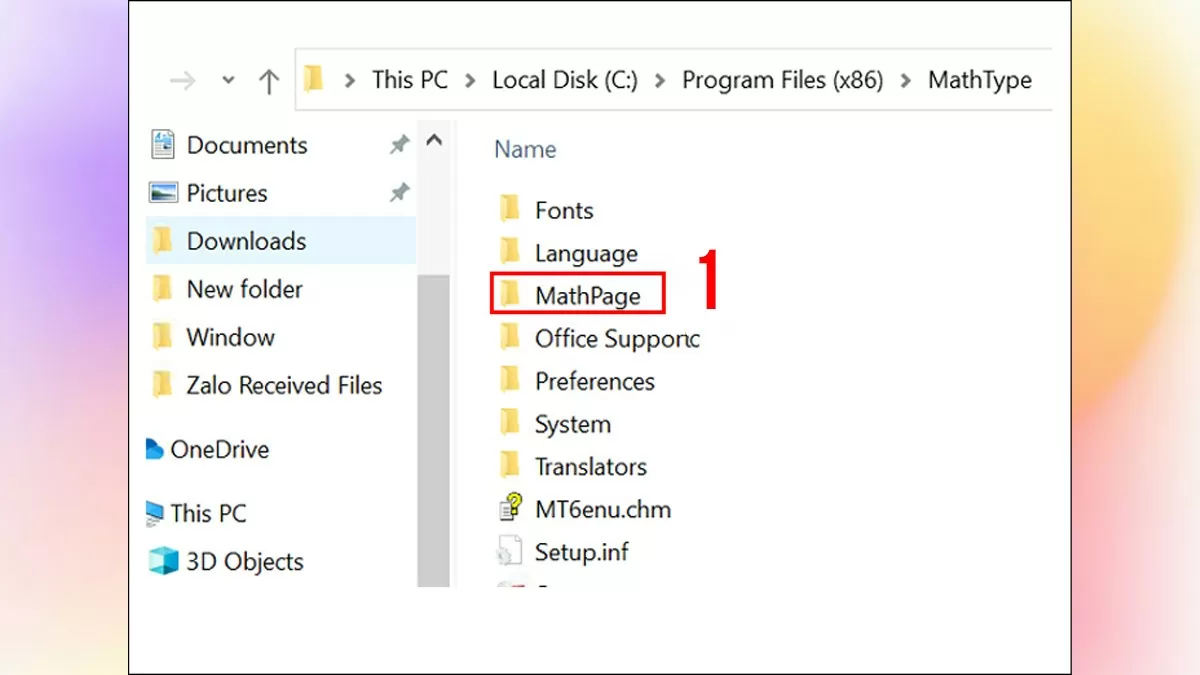Click the Up arrow navigation button
Viewport: 1200px width, 675px height.
tap(268, 81)
